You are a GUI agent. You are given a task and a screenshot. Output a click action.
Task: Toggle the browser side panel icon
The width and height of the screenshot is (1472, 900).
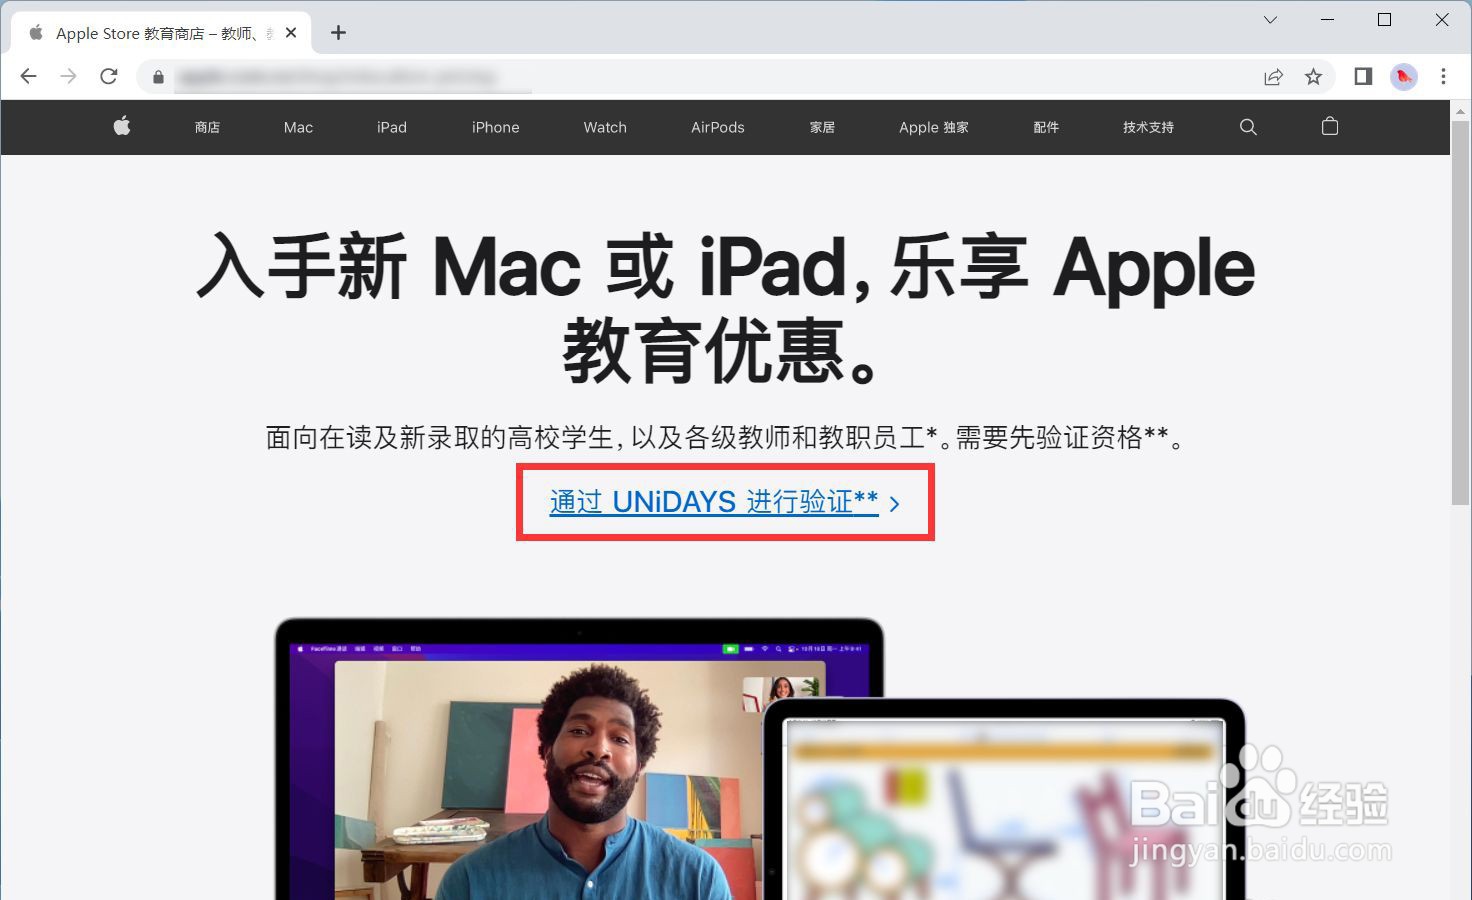1363,76
